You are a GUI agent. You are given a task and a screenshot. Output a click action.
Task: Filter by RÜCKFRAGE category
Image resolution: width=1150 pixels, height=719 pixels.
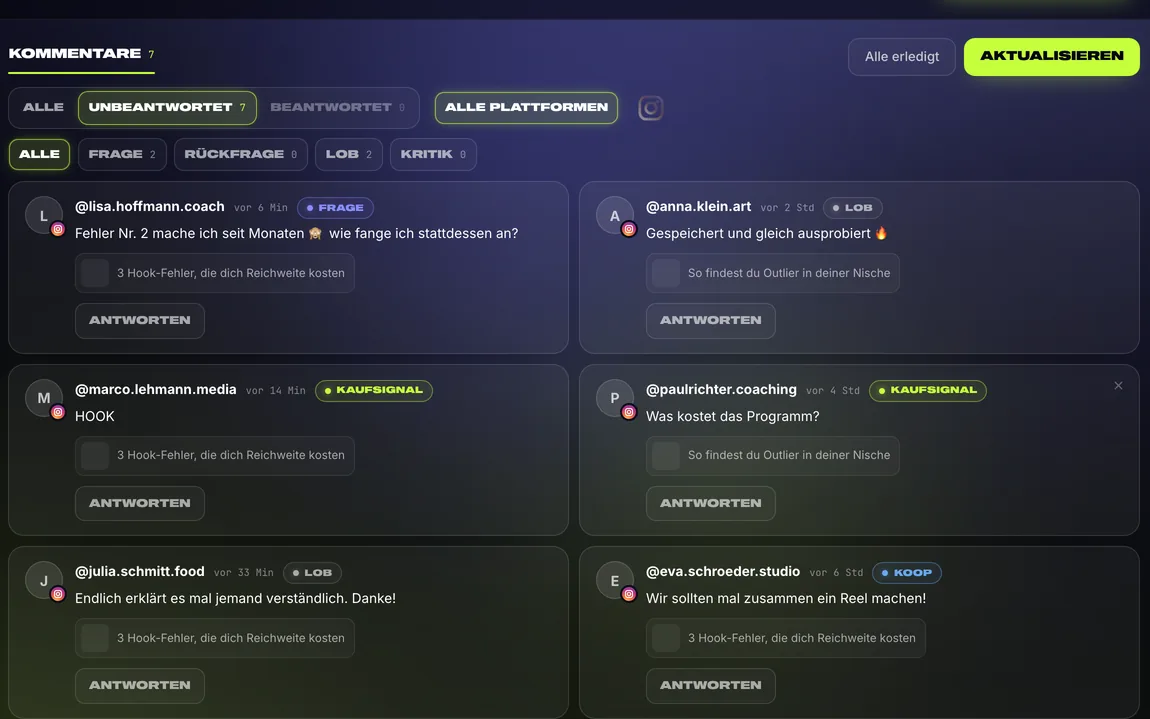[x=241, y=154]
